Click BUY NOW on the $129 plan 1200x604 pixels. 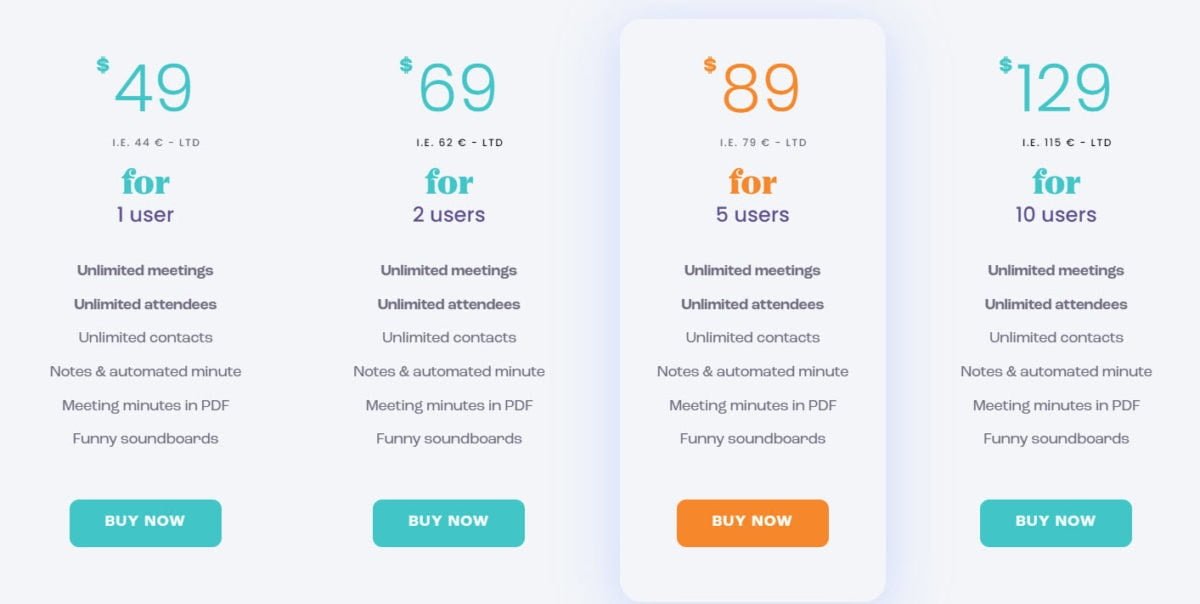coord(1055,521)
